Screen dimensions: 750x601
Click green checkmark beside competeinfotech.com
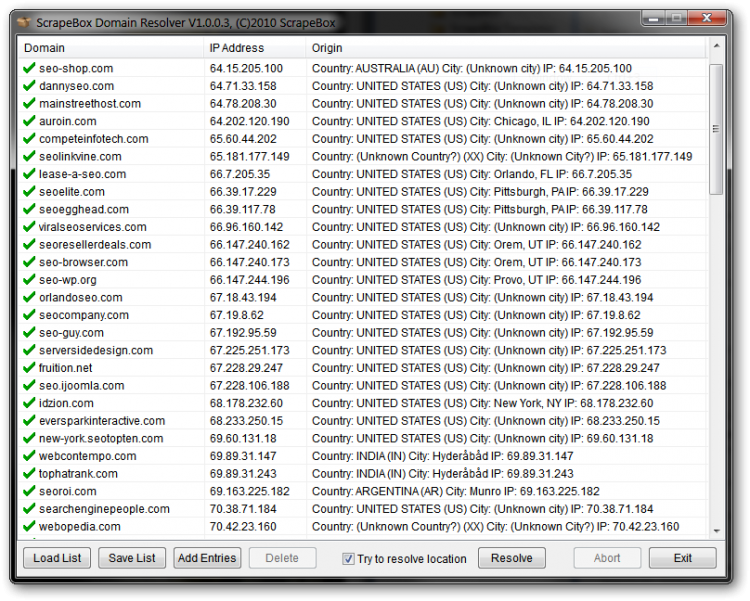click(29, 139)
